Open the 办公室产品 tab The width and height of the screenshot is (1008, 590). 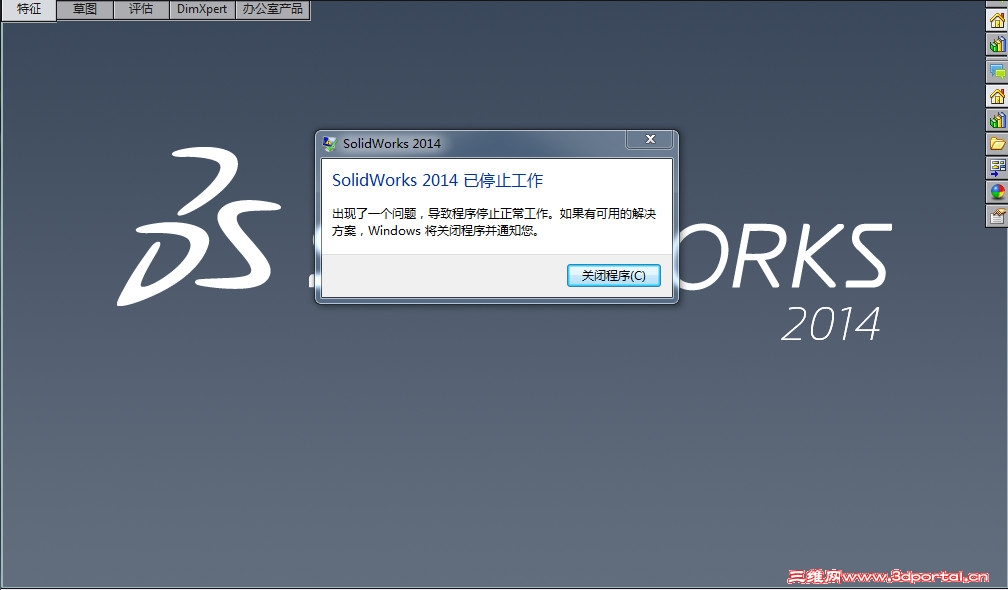(273, 10)
